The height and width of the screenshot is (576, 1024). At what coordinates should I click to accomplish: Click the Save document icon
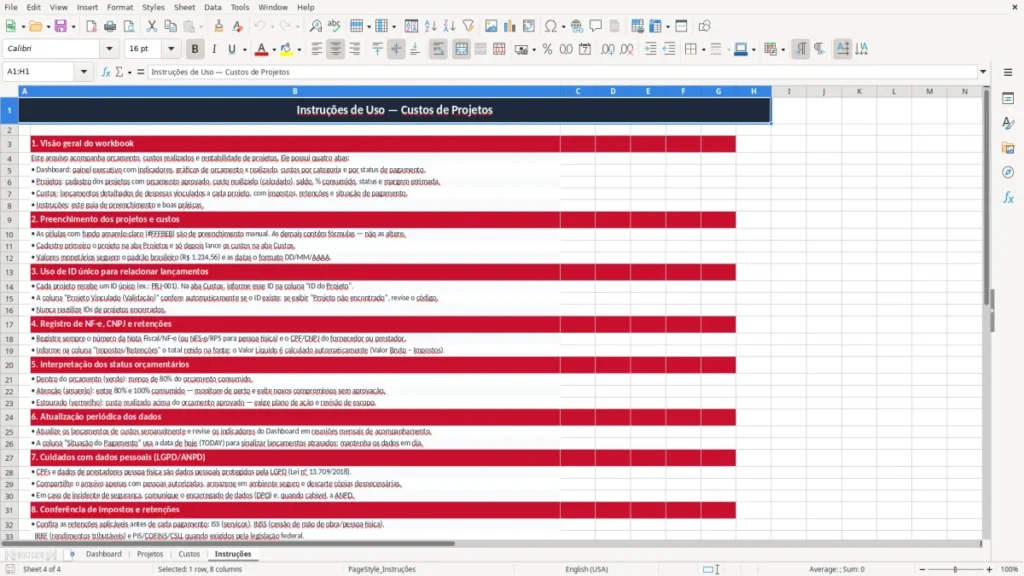coord(60,26)
